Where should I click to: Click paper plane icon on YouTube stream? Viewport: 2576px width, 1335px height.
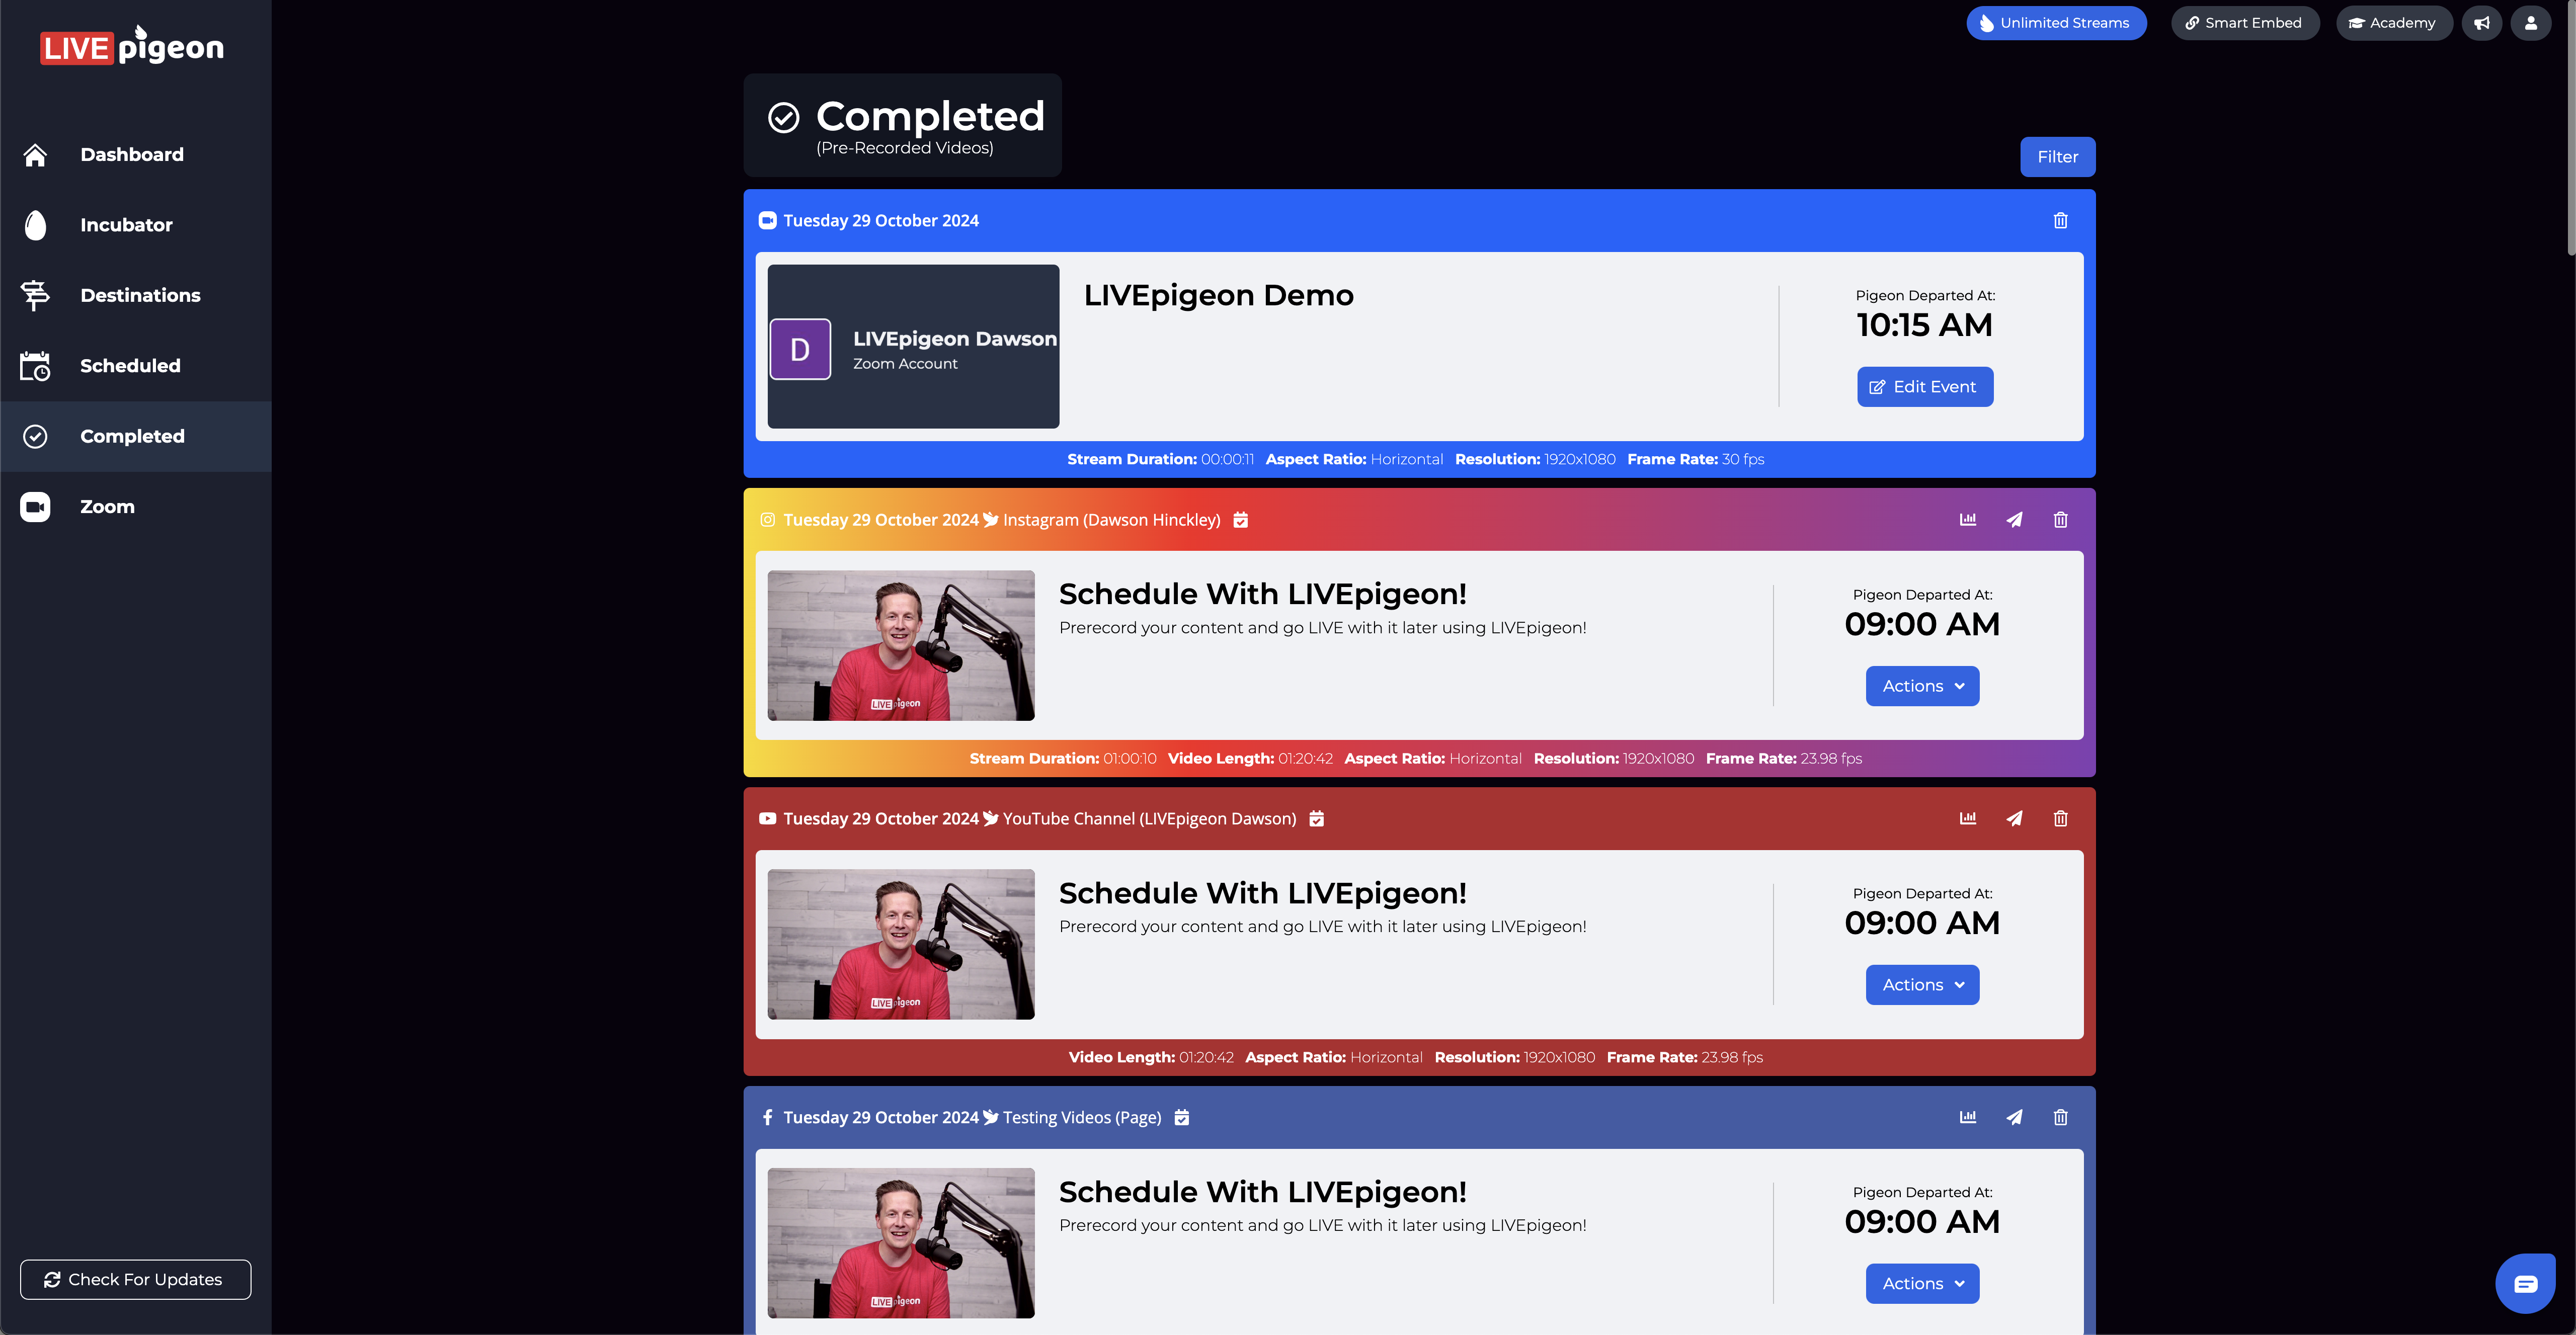point(2014,818)
